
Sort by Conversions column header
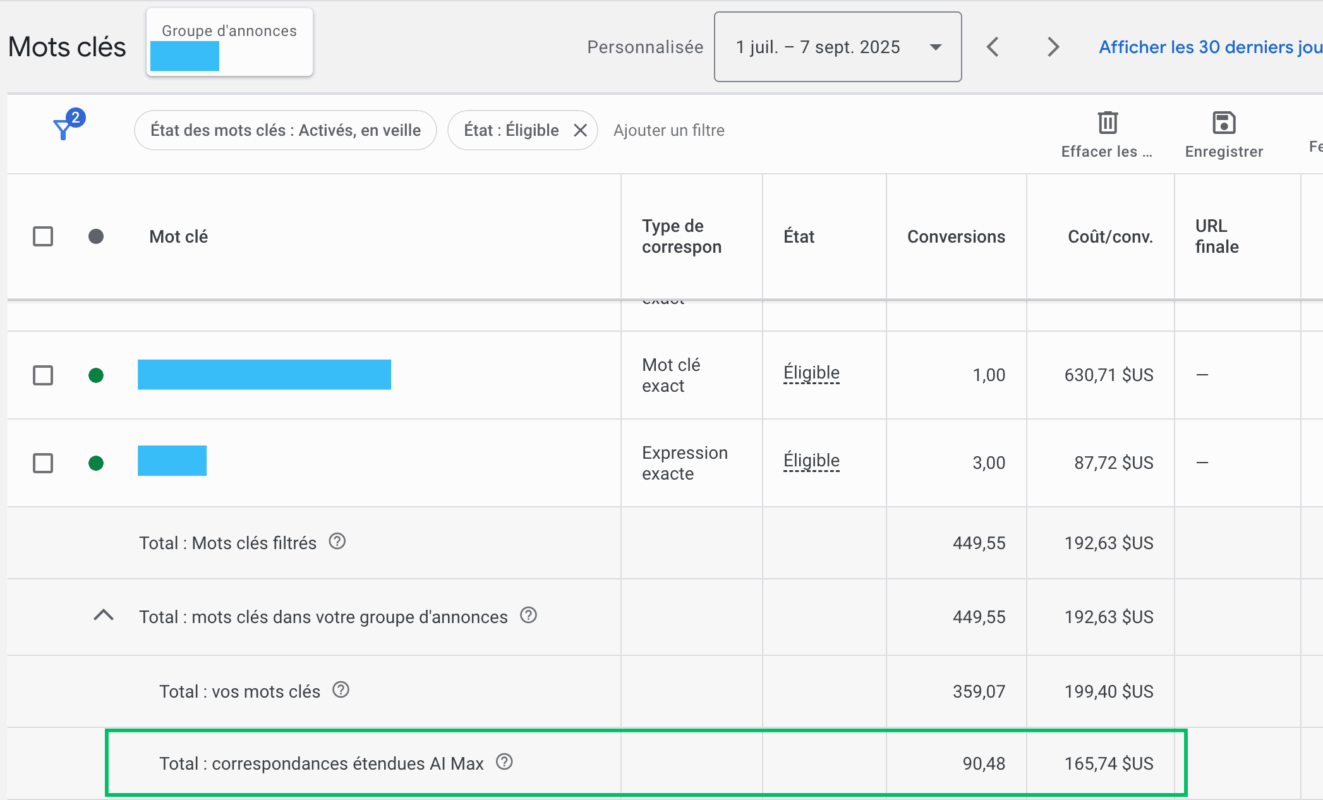point(956,236)
